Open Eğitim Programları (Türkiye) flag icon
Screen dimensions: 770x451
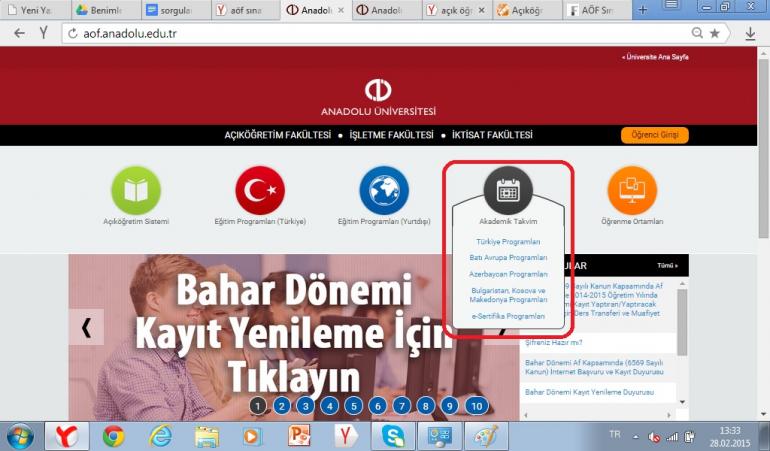(x=260, y=190)
